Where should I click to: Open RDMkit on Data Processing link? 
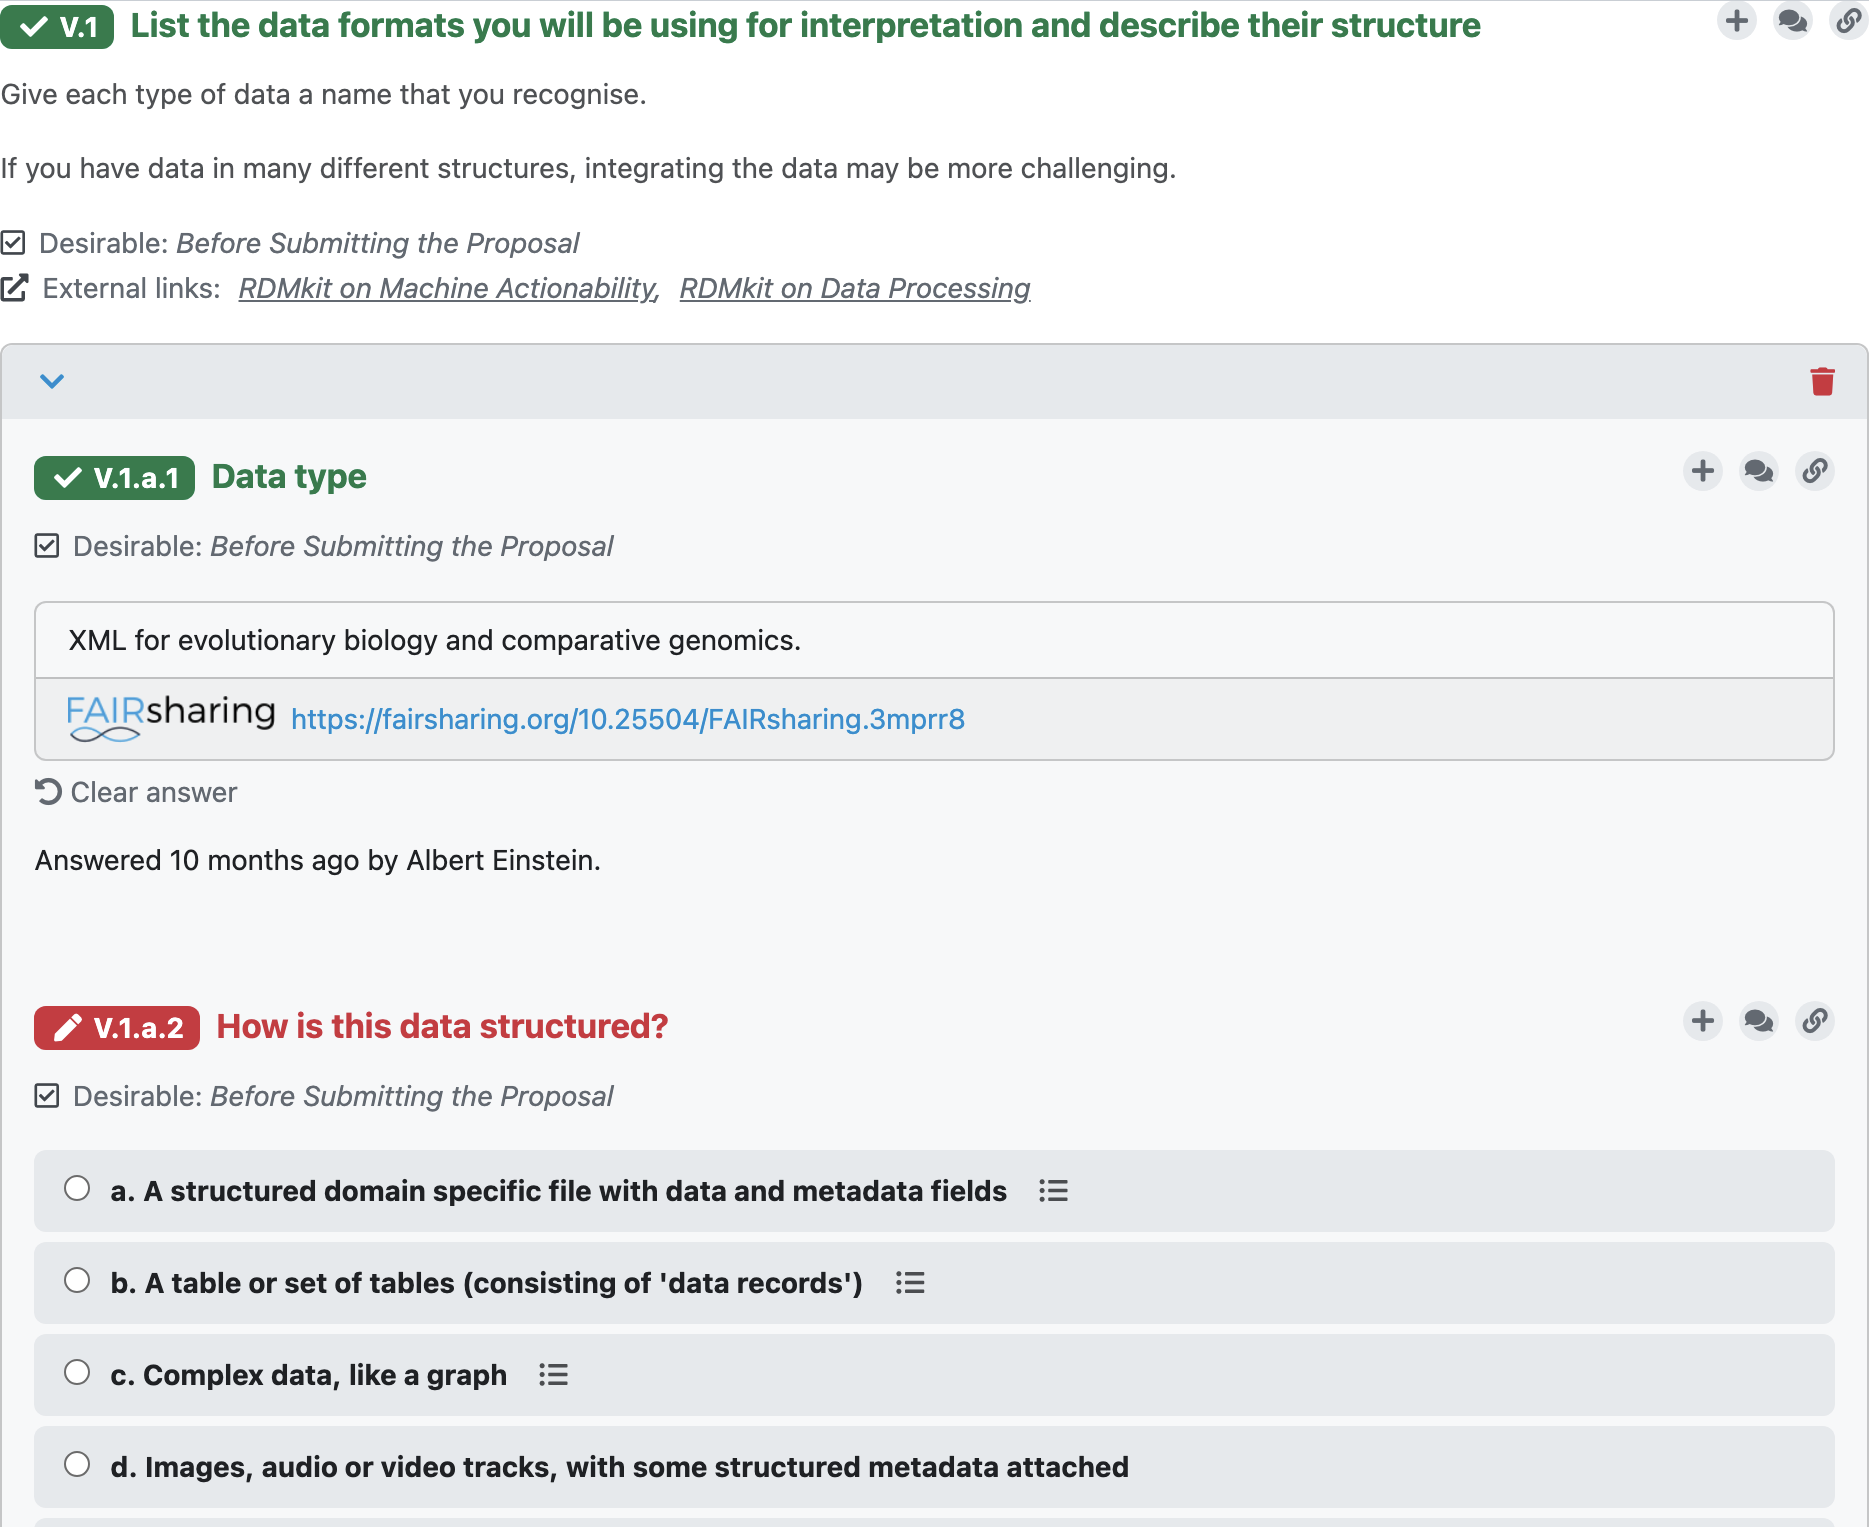855,288
